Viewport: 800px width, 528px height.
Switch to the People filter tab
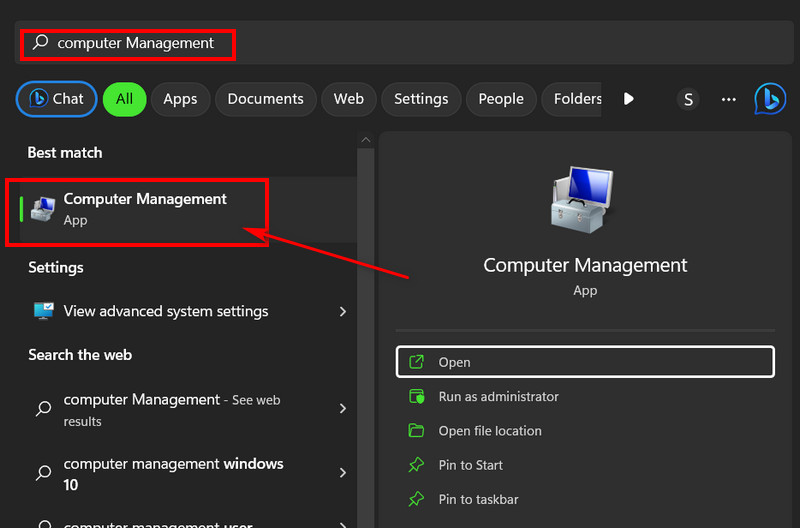(x=501, y=99)
